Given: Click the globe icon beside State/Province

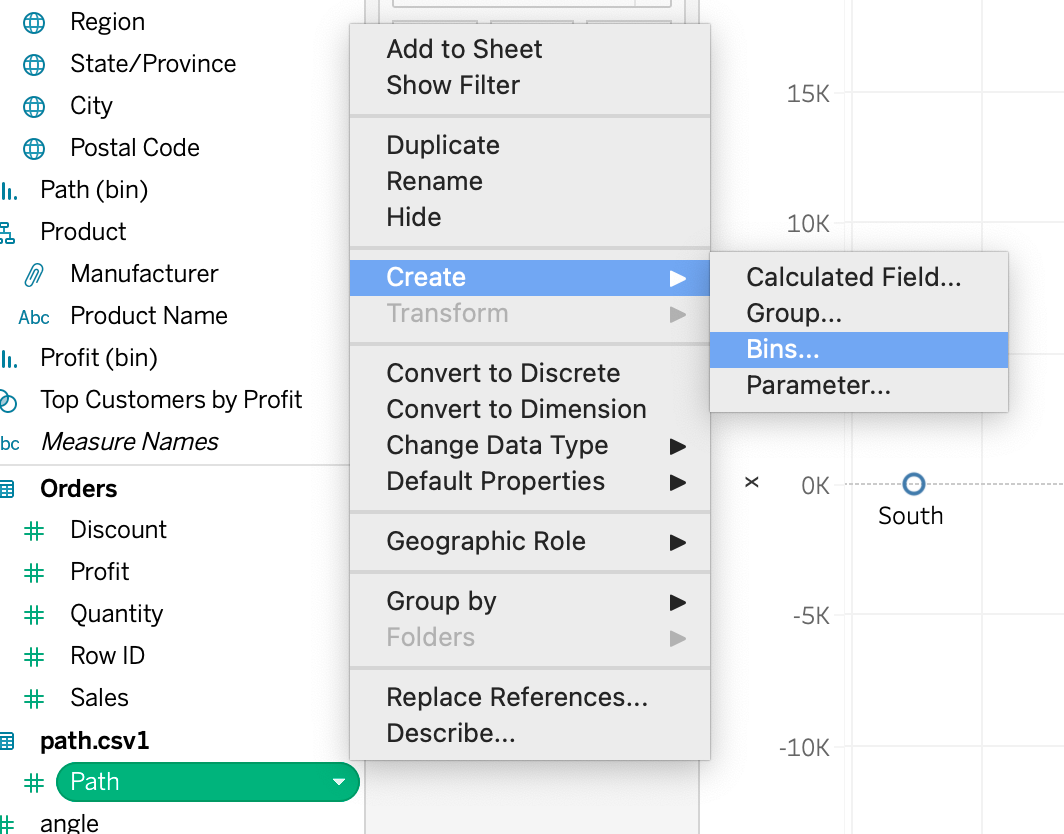Looking at the screenshot, I should (34, 65).
